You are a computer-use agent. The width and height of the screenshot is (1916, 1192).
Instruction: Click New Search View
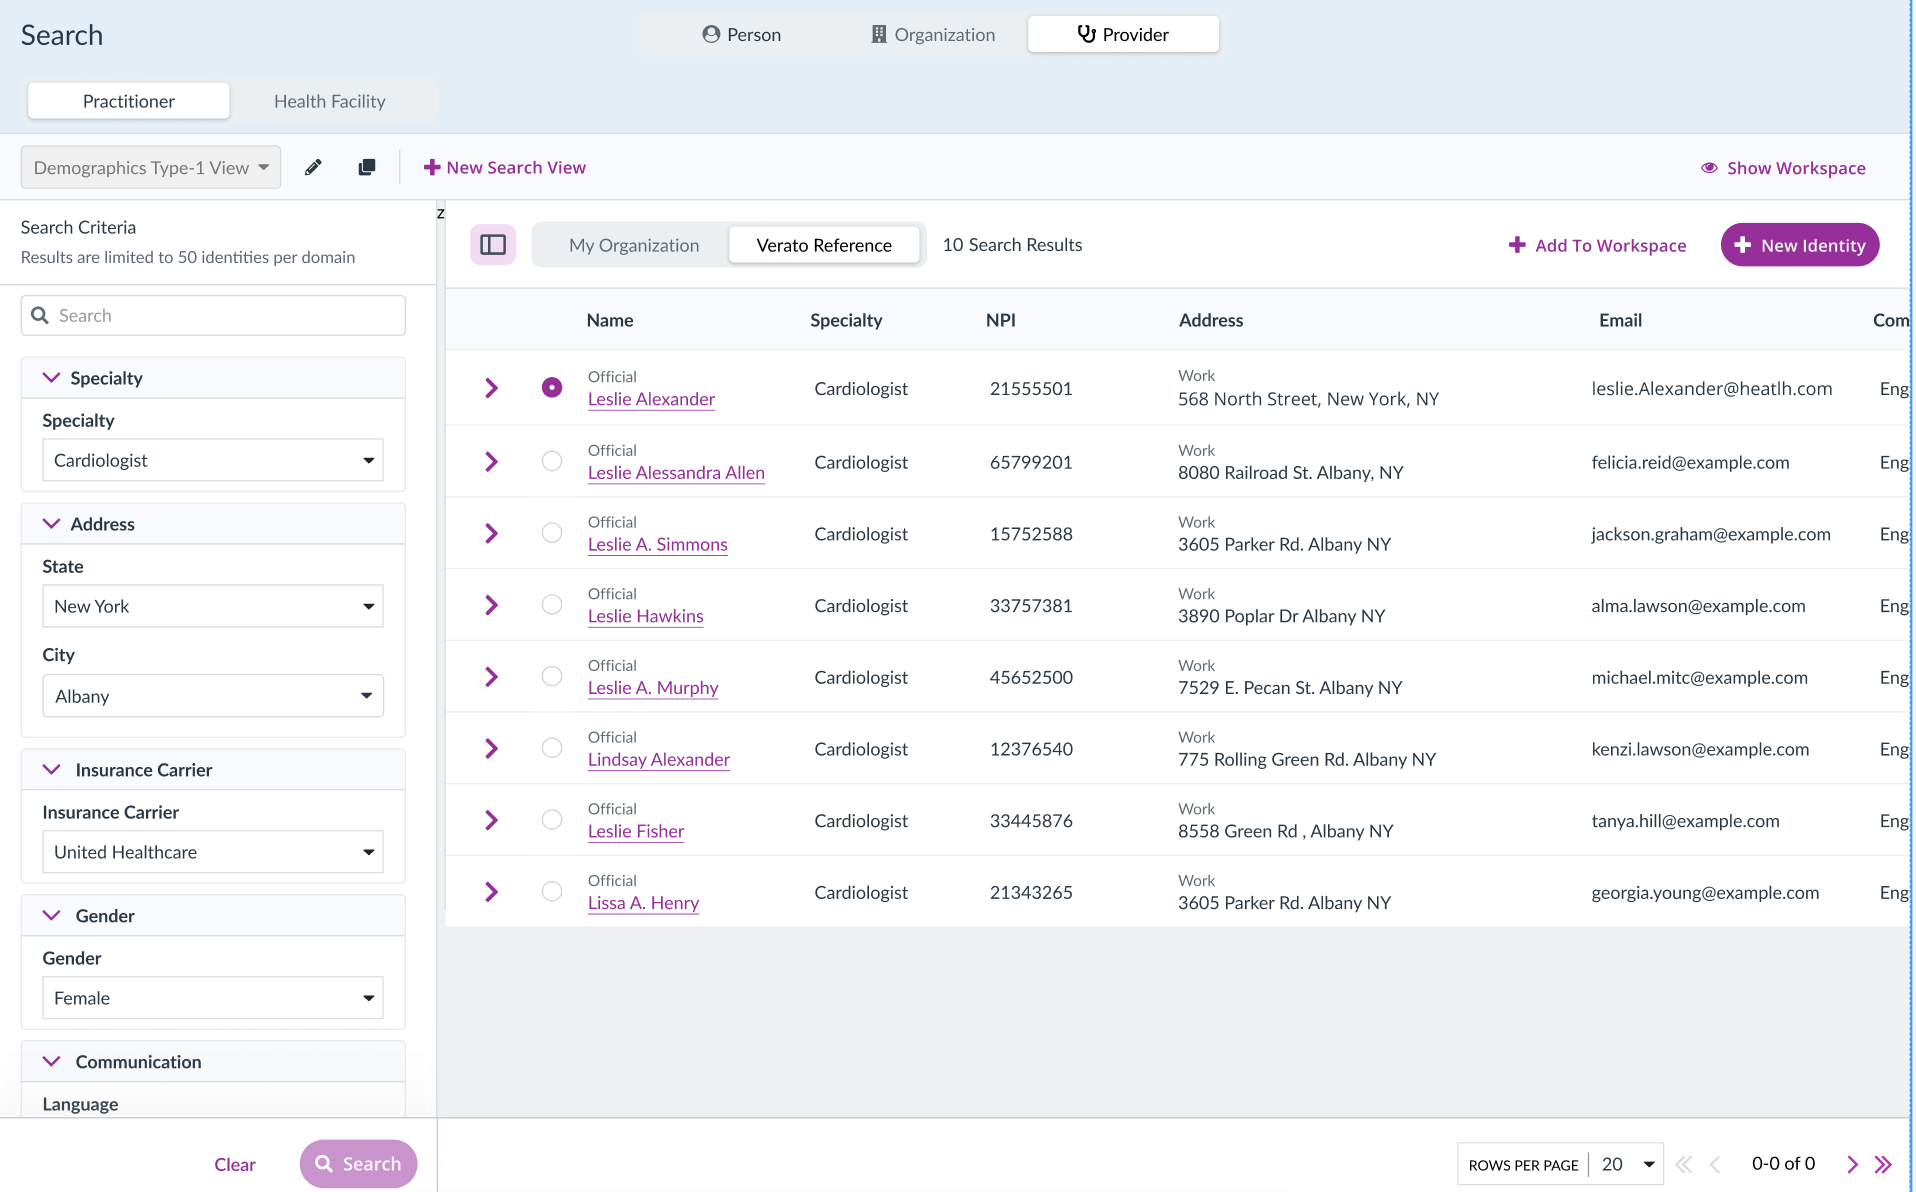coord(505,167)
